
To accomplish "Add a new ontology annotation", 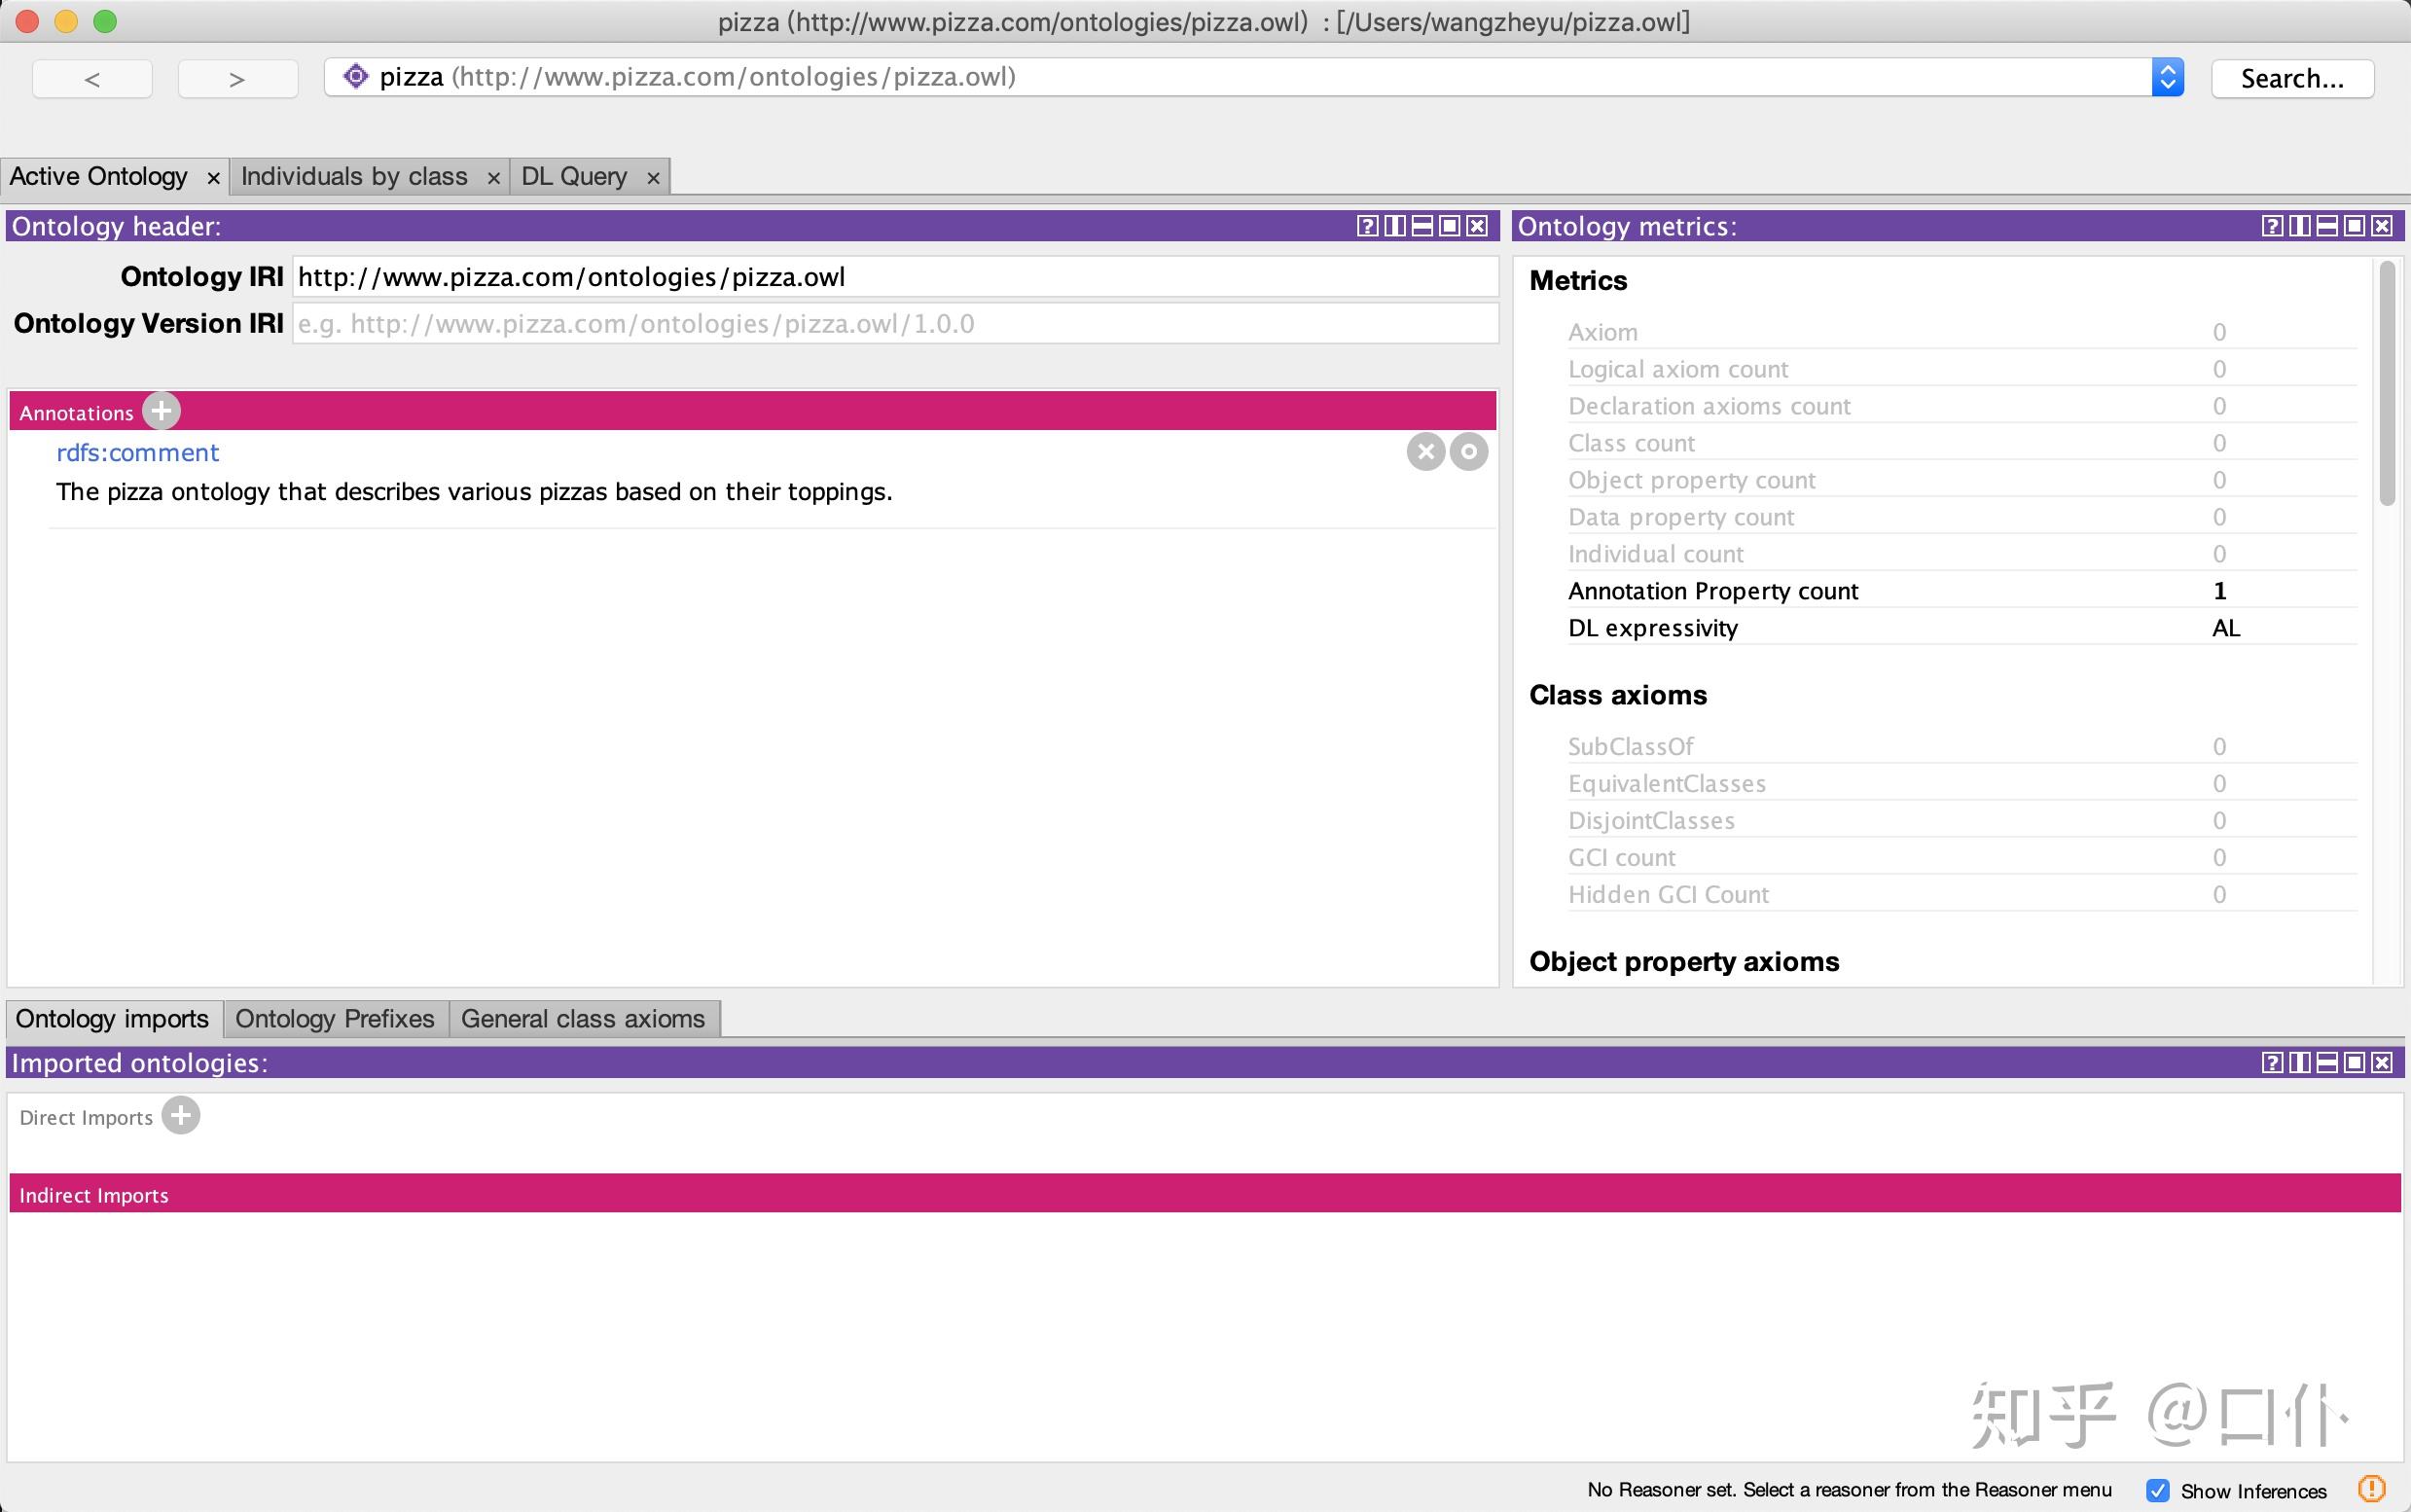I will [161, 411].
